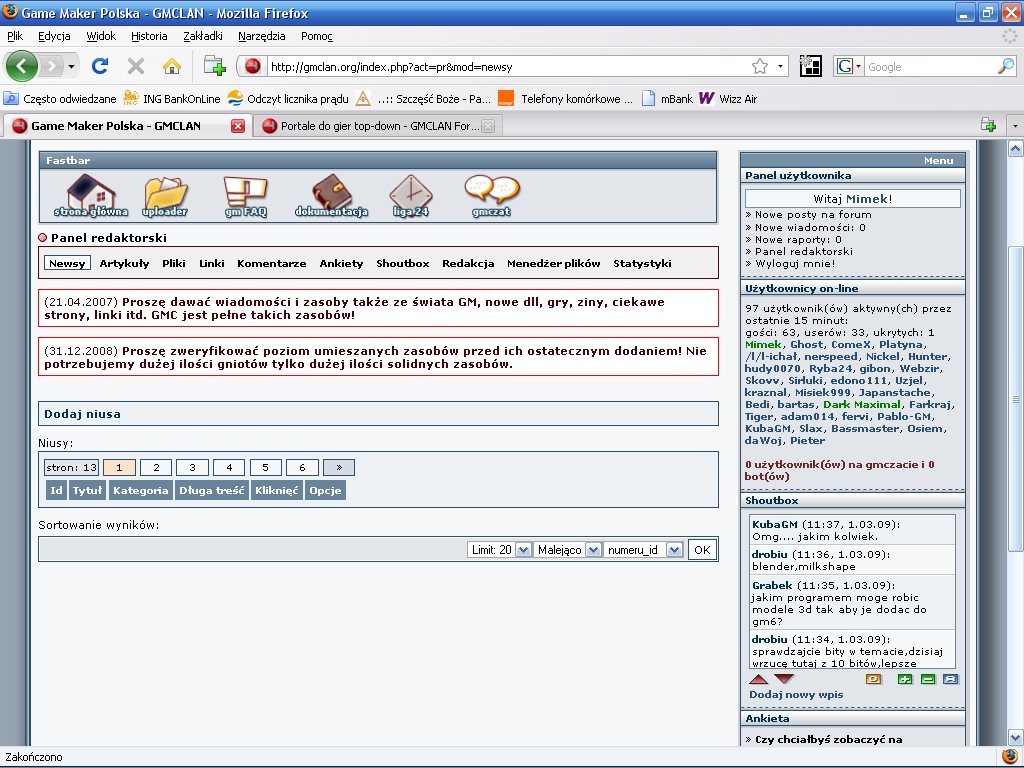Reload the page with the refresh button
Viewport: 1024px width, 768px height.
(x=100, y=66)
